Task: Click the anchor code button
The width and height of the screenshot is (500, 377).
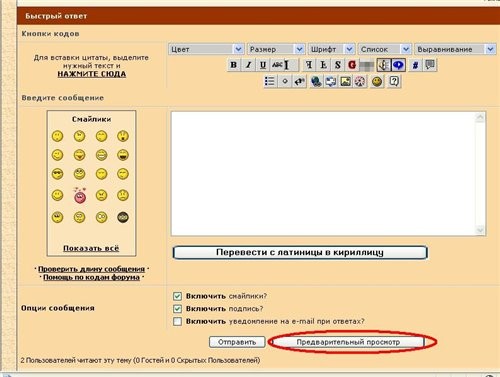Action: [384, 65]
